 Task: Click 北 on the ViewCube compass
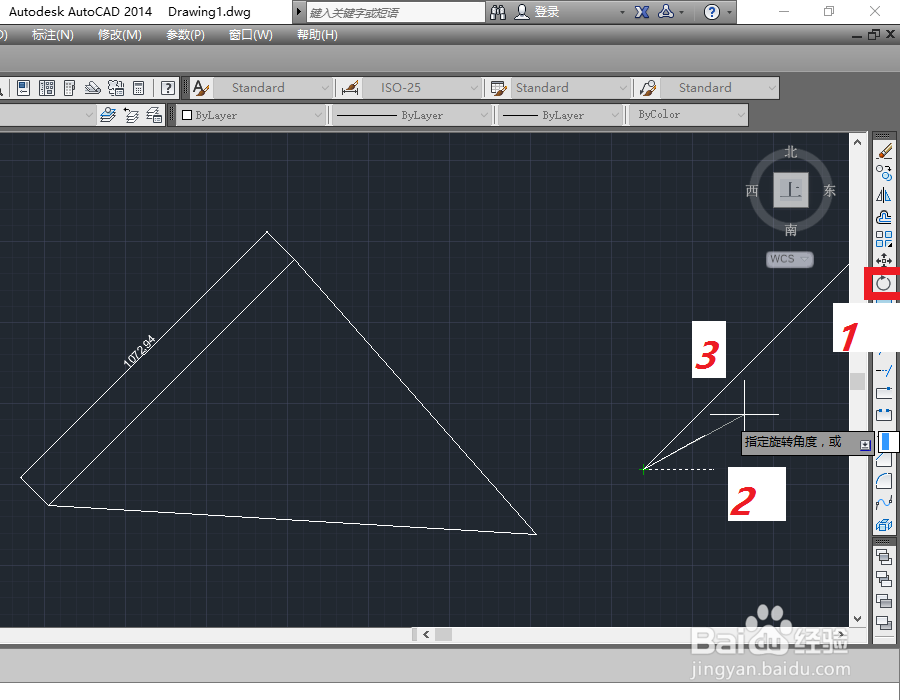pos(791,152)
